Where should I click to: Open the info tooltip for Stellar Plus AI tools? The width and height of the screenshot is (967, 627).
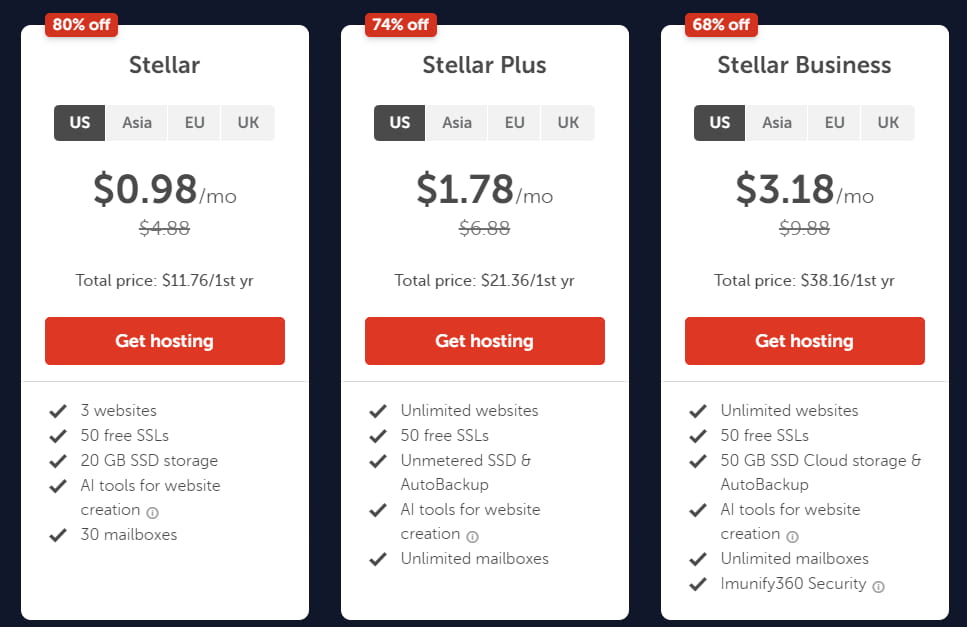(474, 535)
